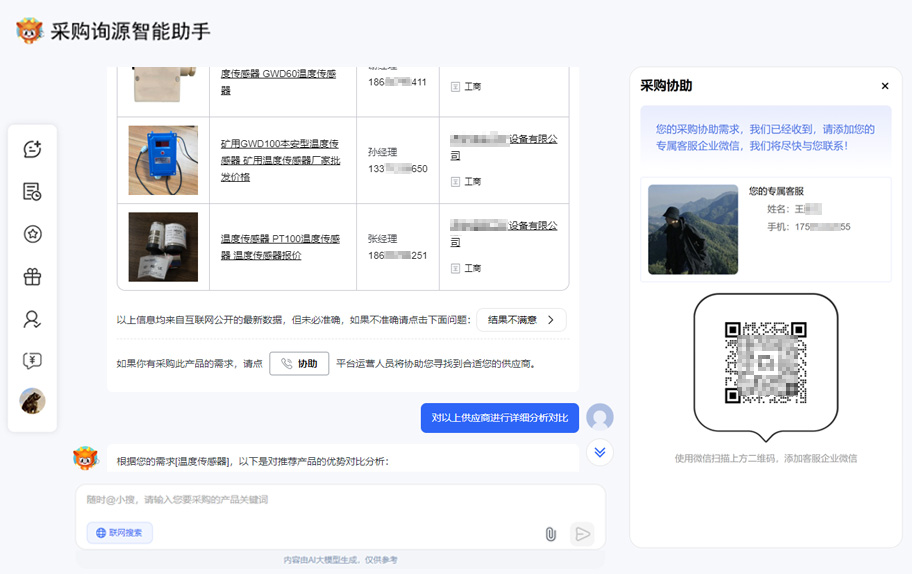Click the yuan quotation message icon
912x574 pixels.
(32, 361)
